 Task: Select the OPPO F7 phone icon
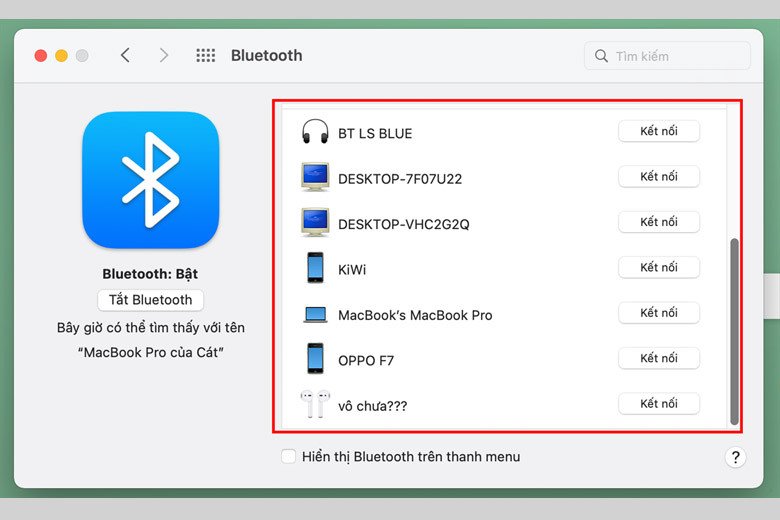click(315, 358)
